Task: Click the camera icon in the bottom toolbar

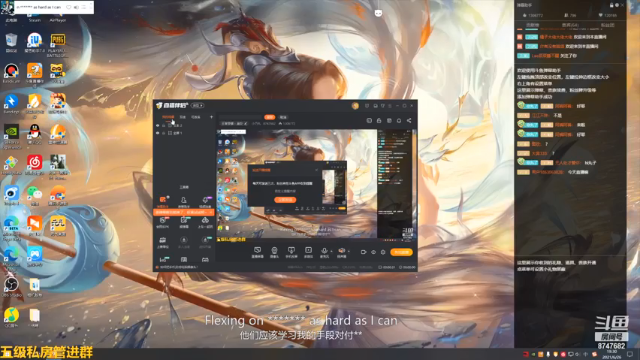Action: tap(274, 250)
